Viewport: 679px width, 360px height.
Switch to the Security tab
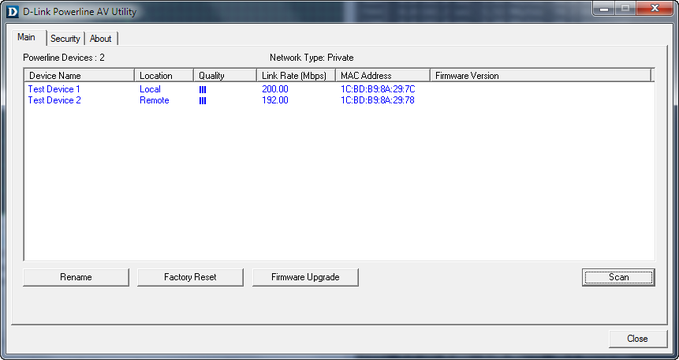(x=65, y=39)
